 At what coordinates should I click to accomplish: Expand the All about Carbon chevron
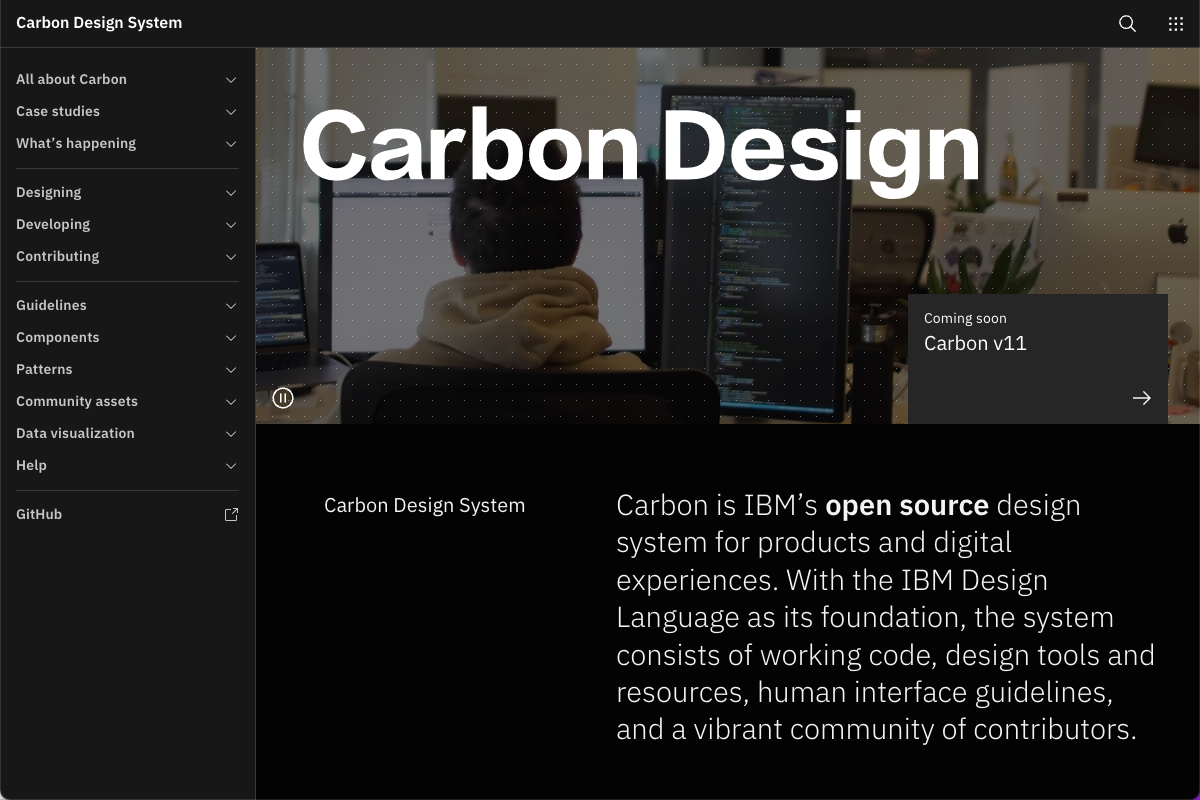point(231,80)
